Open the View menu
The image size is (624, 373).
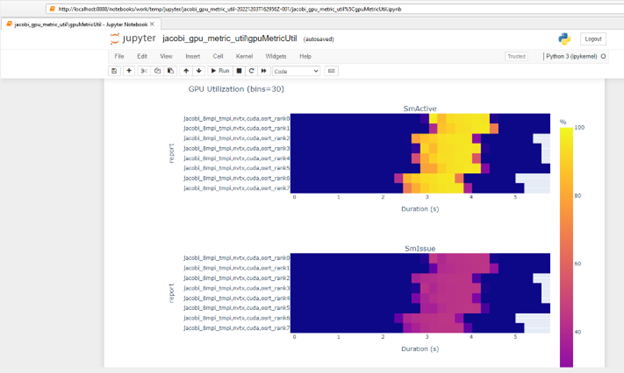click(166, 56)
